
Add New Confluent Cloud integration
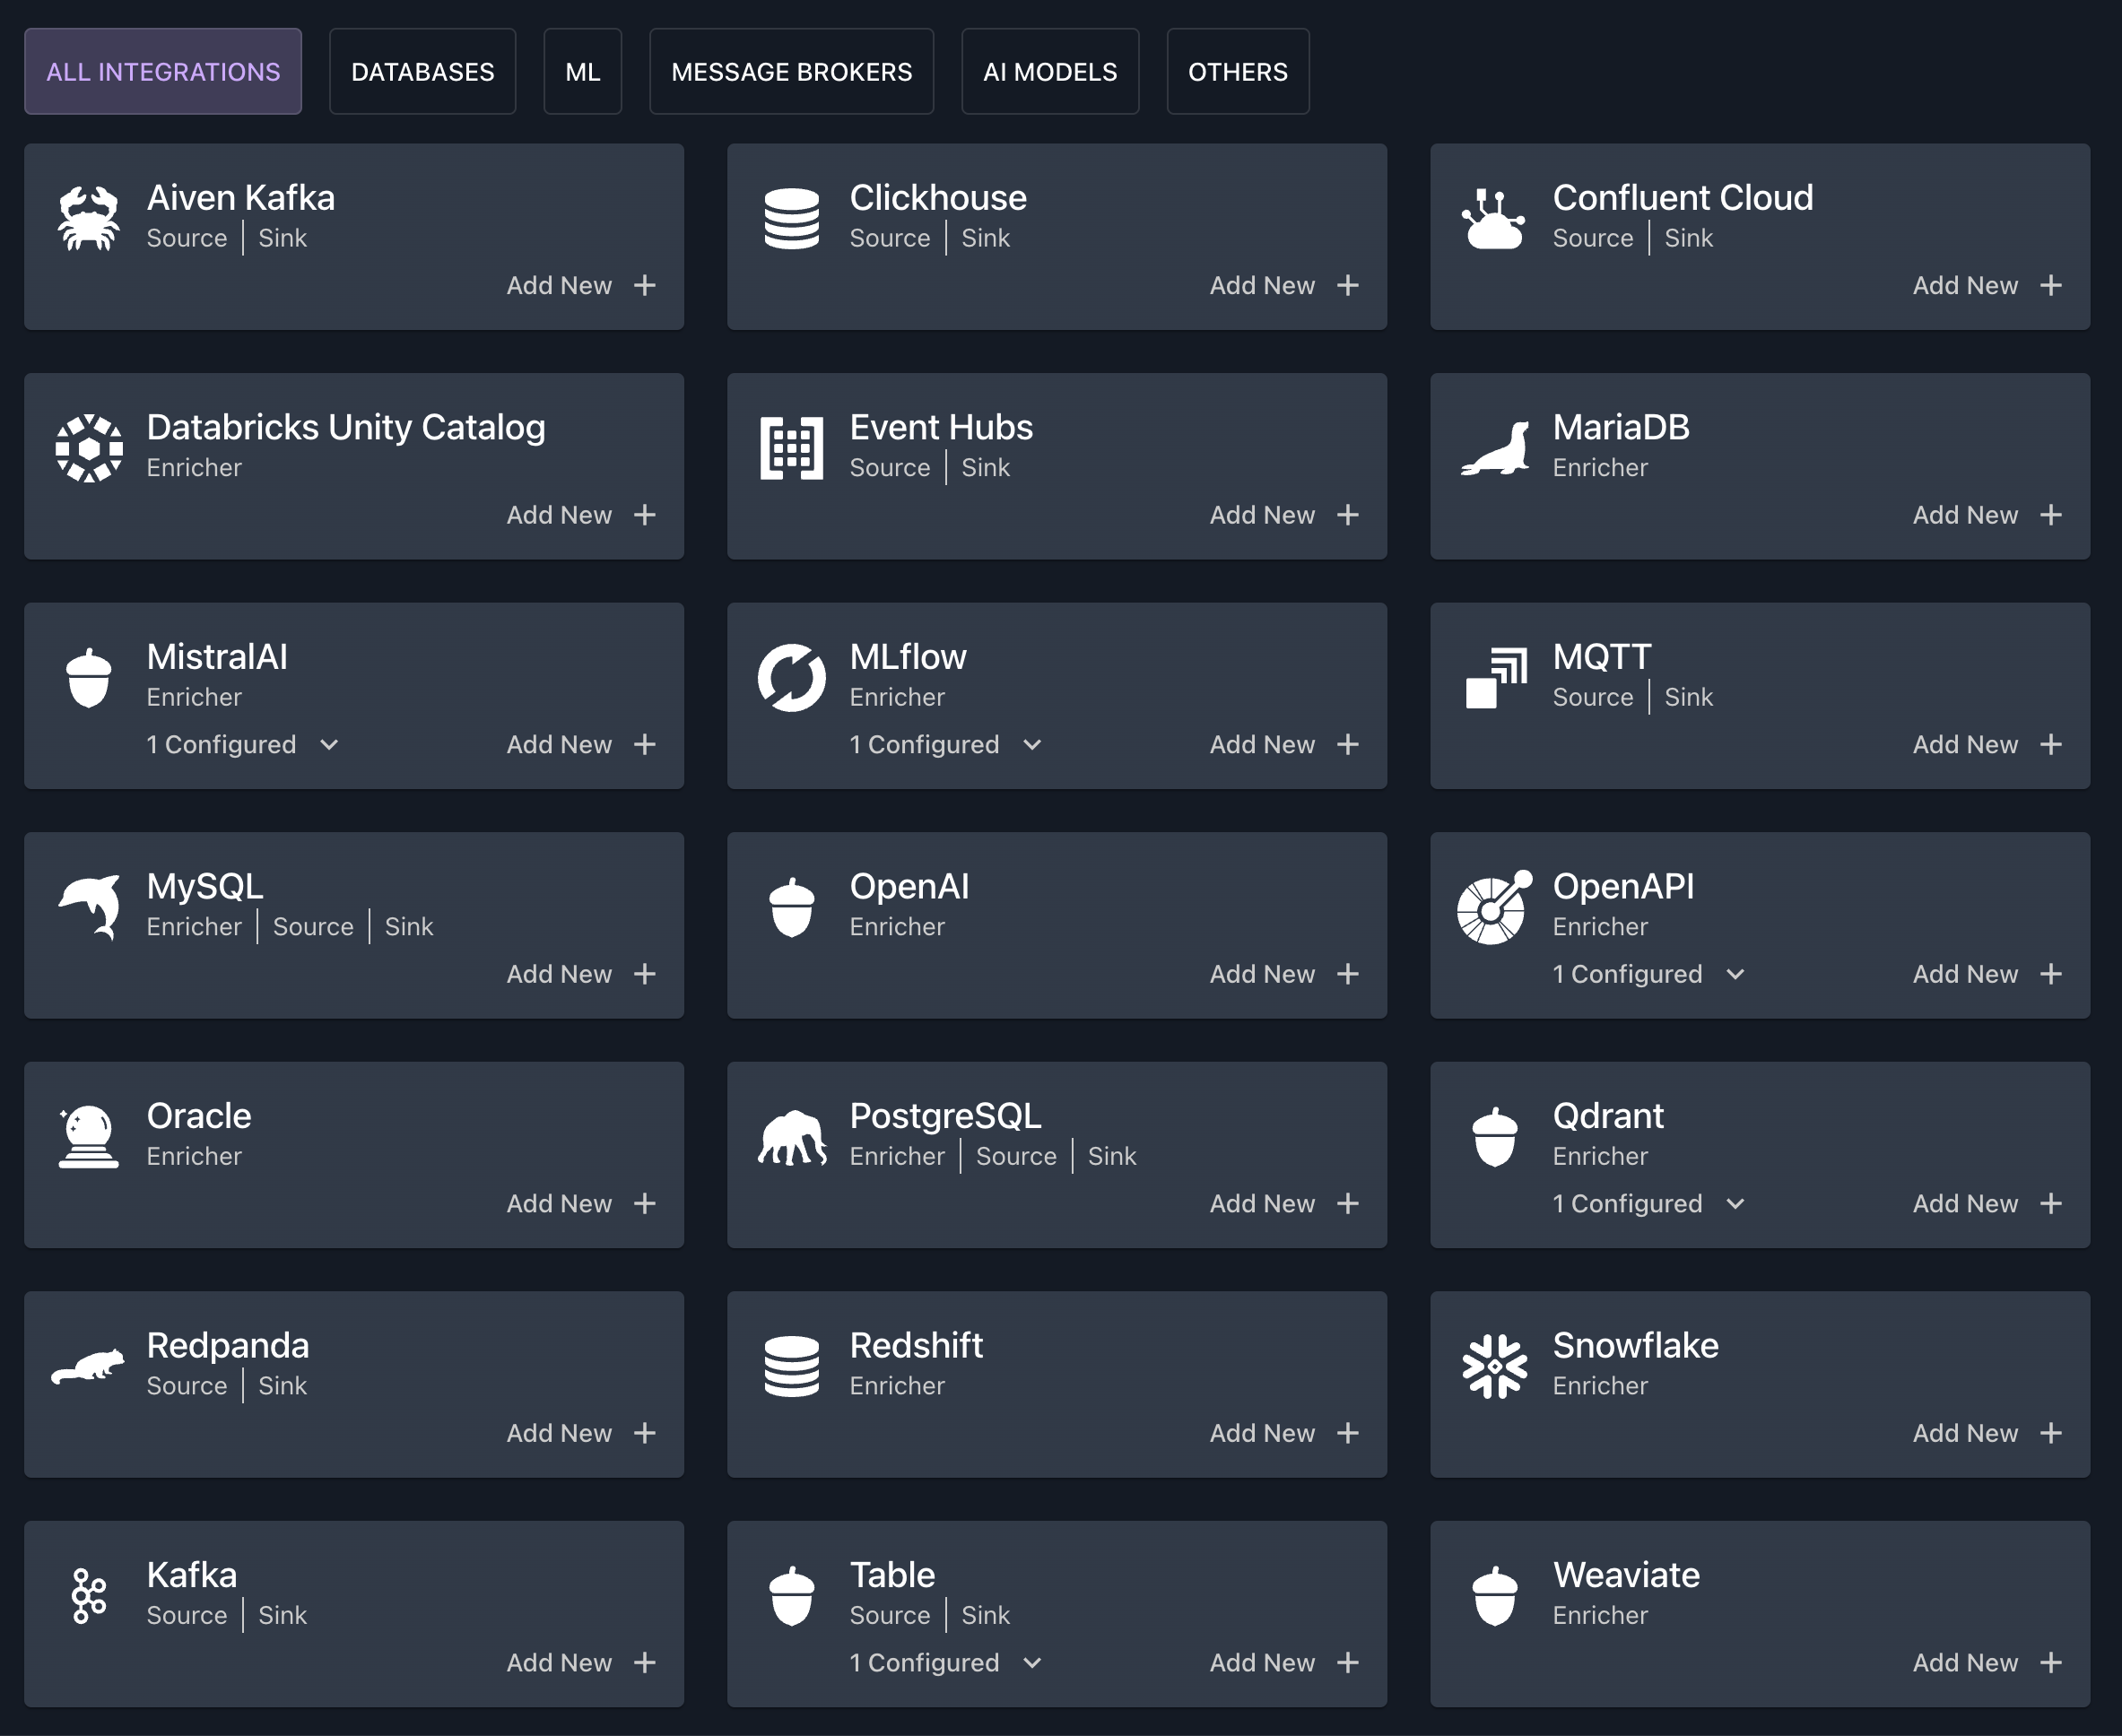(x=1987, y=286)
